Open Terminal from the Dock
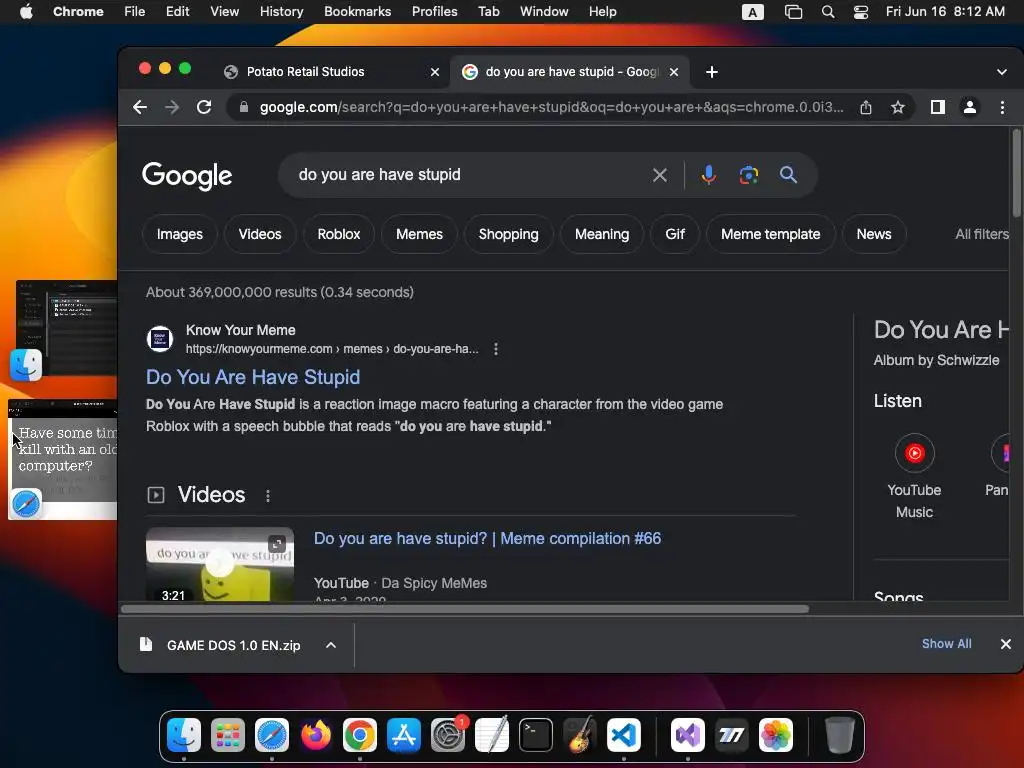1024x768 pixels. point(536,735)
